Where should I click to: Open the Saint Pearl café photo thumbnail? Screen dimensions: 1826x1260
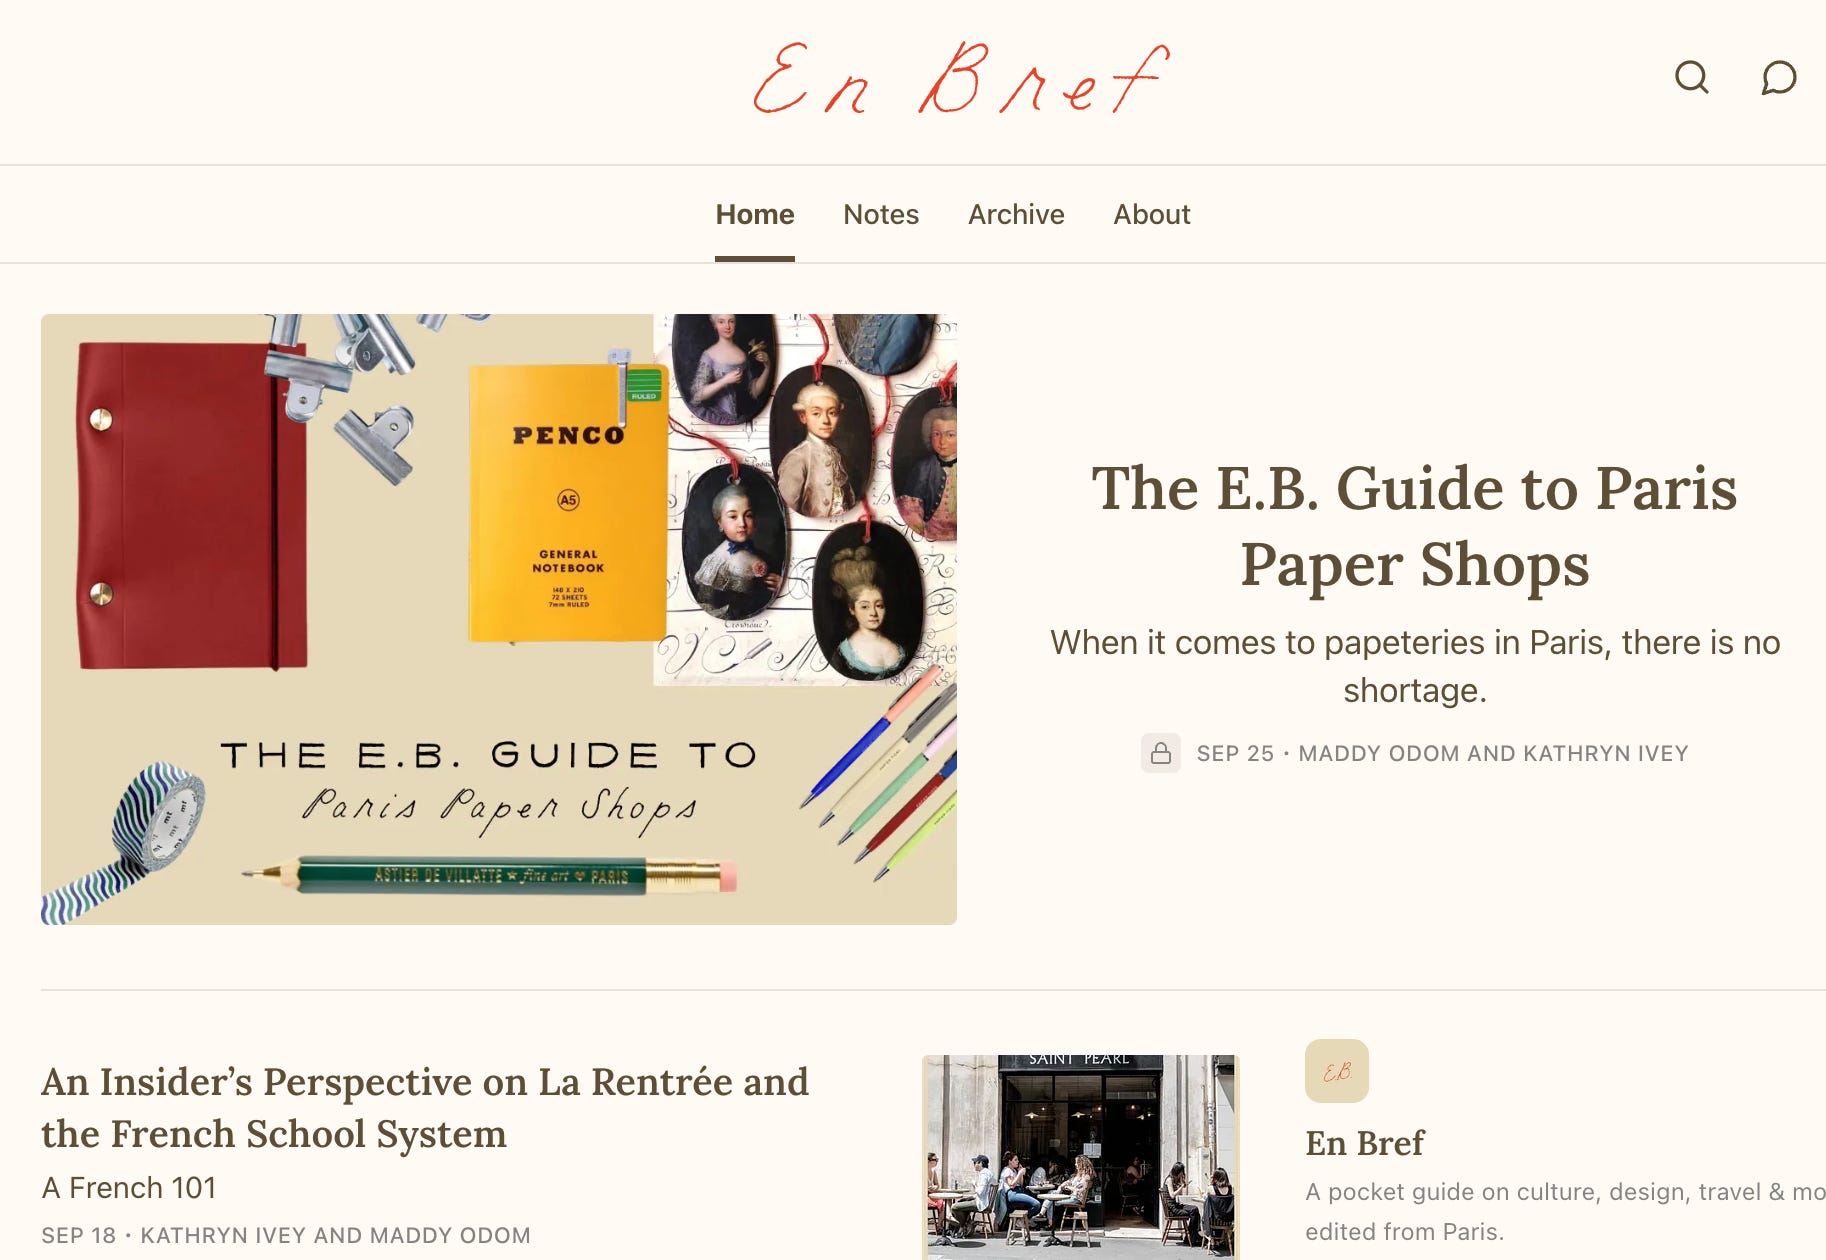[x=1080, y=1157]
